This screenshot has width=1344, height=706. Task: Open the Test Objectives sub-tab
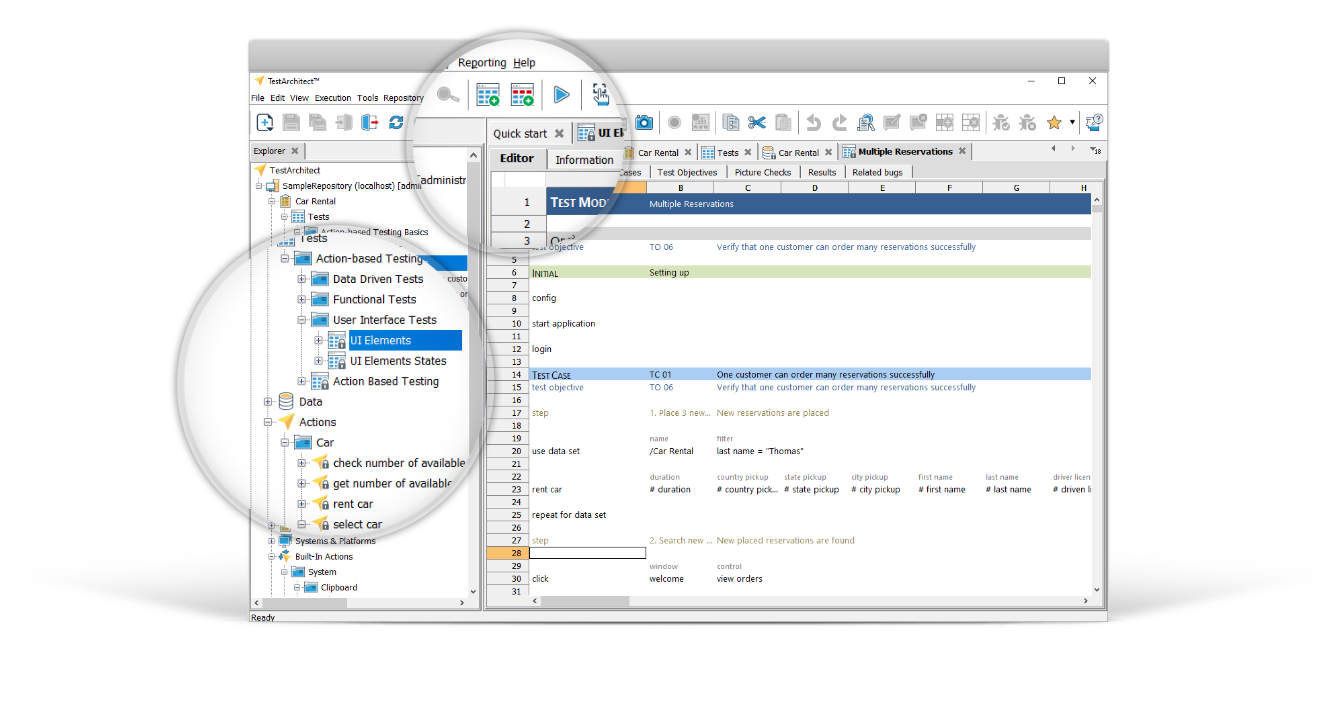(x=687, y=172)
